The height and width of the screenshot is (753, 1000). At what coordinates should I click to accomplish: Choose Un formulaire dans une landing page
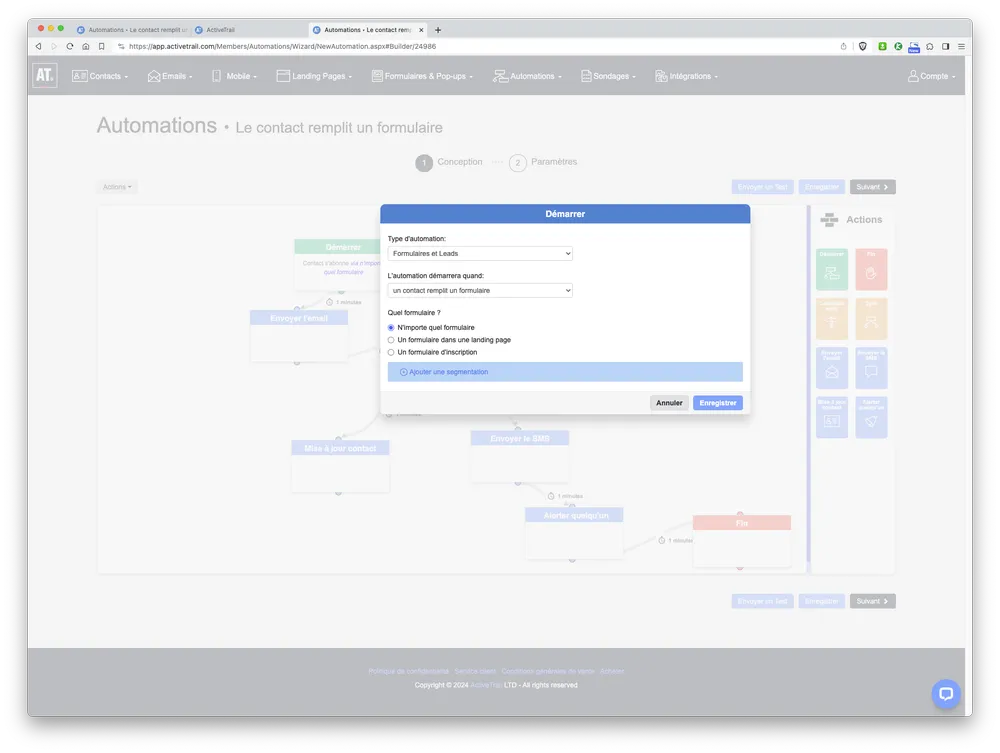[x=390, y=339]
